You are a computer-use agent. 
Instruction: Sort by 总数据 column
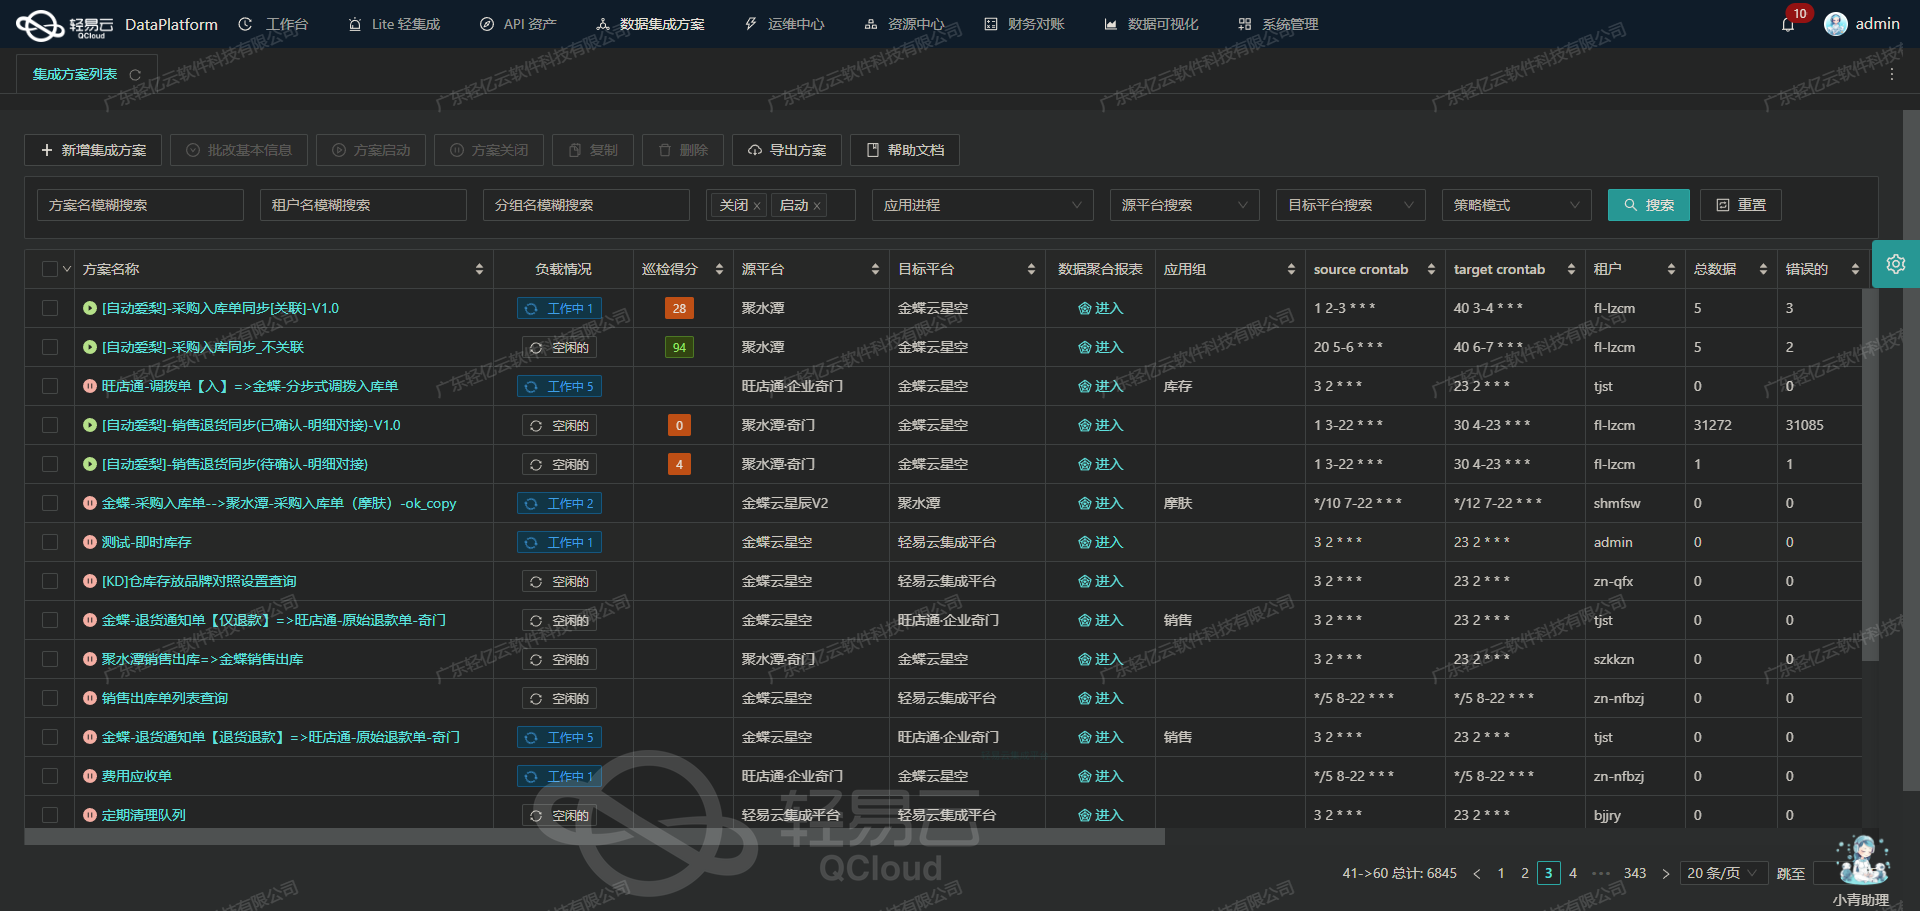pyautogui.click(x=1763, y=270)
